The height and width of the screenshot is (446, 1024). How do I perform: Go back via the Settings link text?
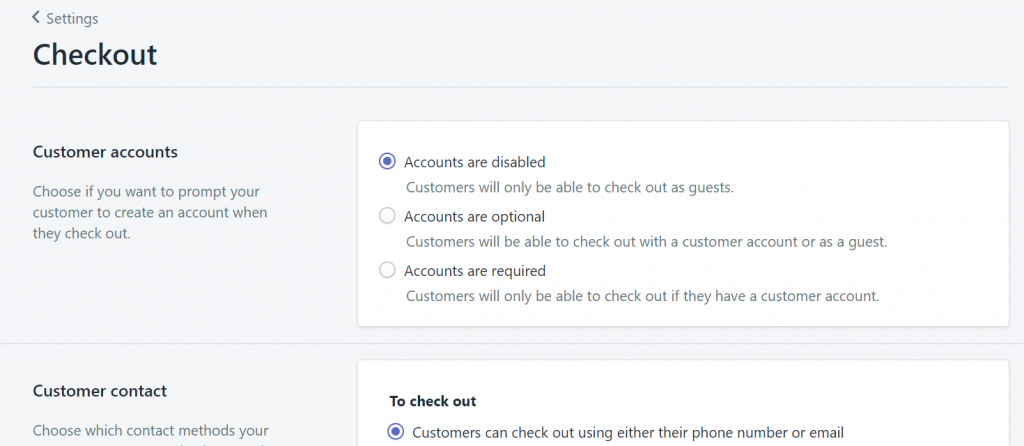pos(72,18)
